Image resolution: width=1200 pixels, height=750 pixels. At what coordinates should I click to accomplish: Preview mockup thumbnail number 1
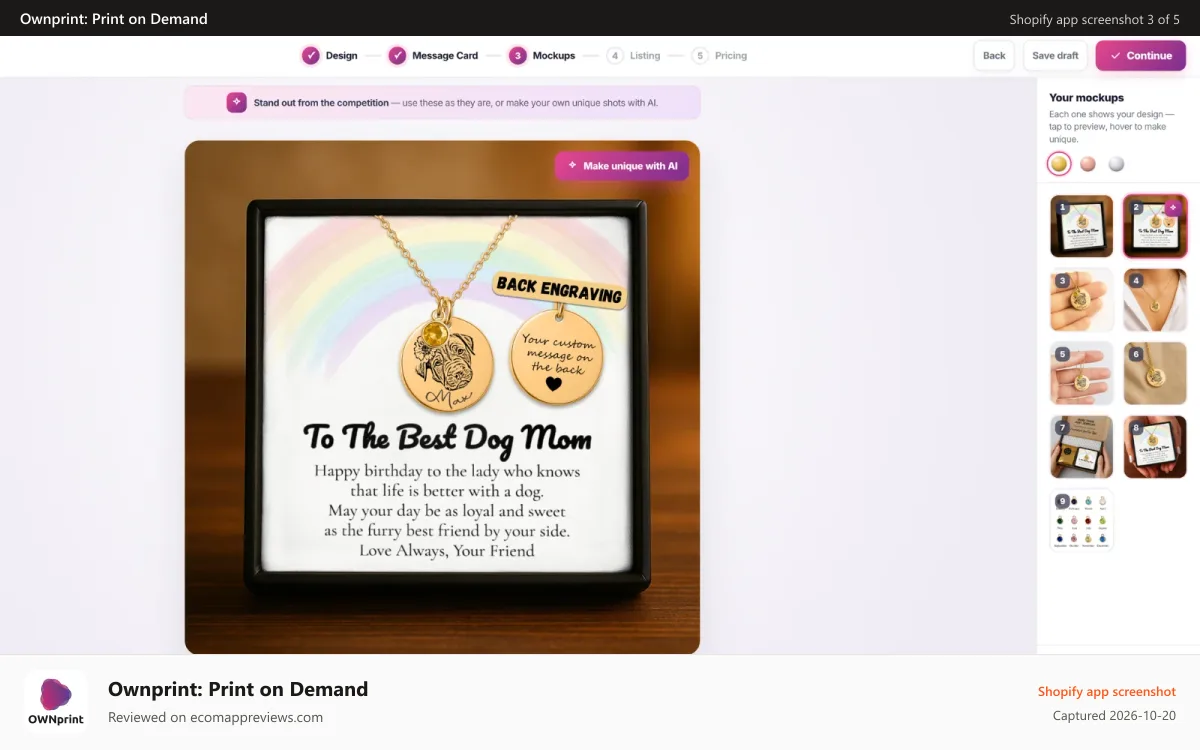(x=1081, y=226)
